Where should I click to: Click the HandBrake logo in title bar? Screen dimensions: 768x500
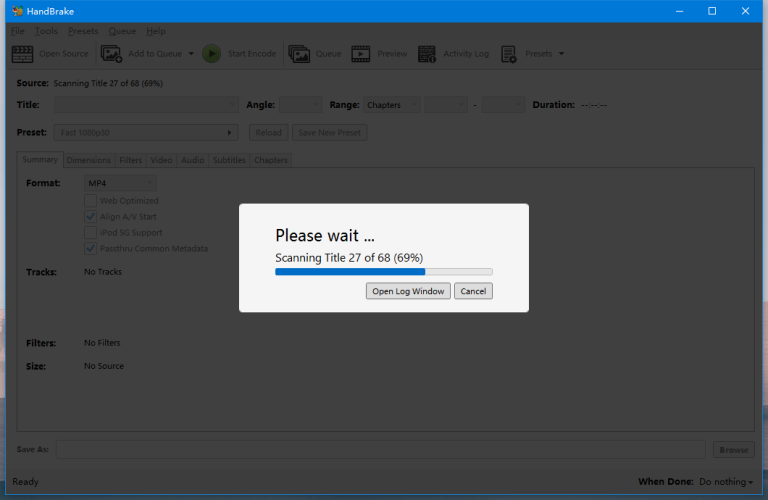(18, 11)
